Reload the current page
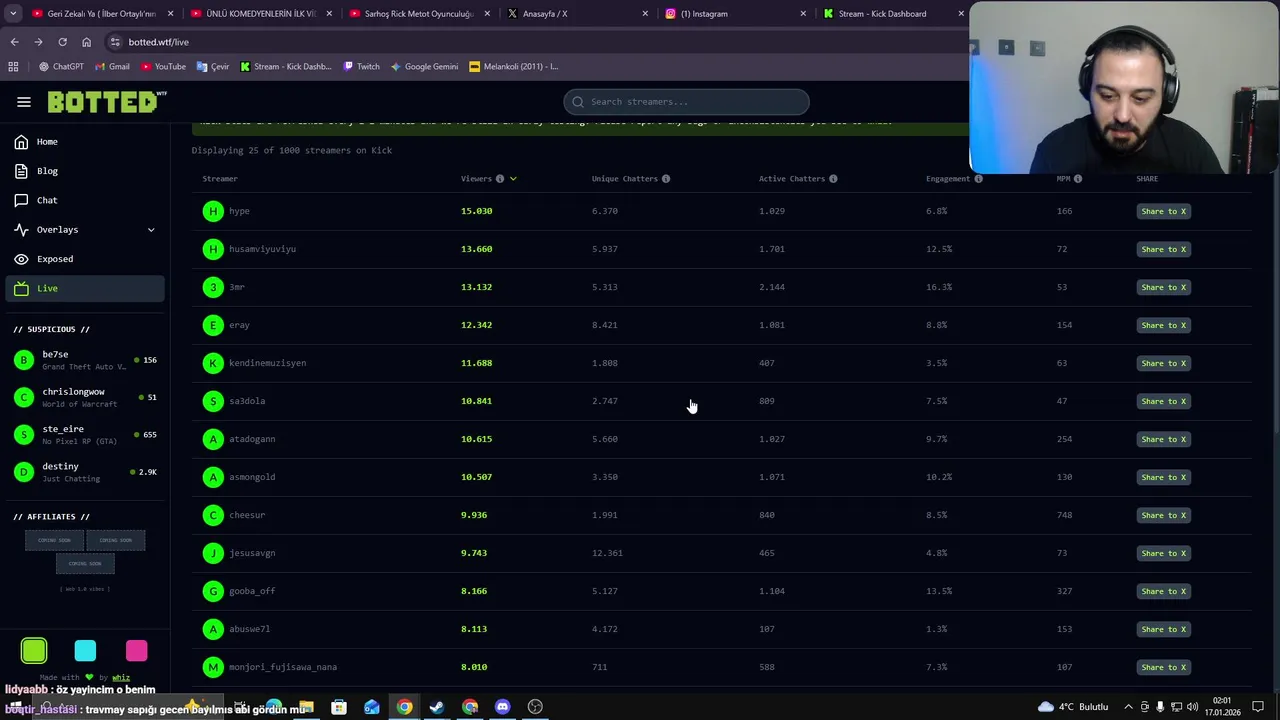 pyautogui.click(x=62, y=42)
